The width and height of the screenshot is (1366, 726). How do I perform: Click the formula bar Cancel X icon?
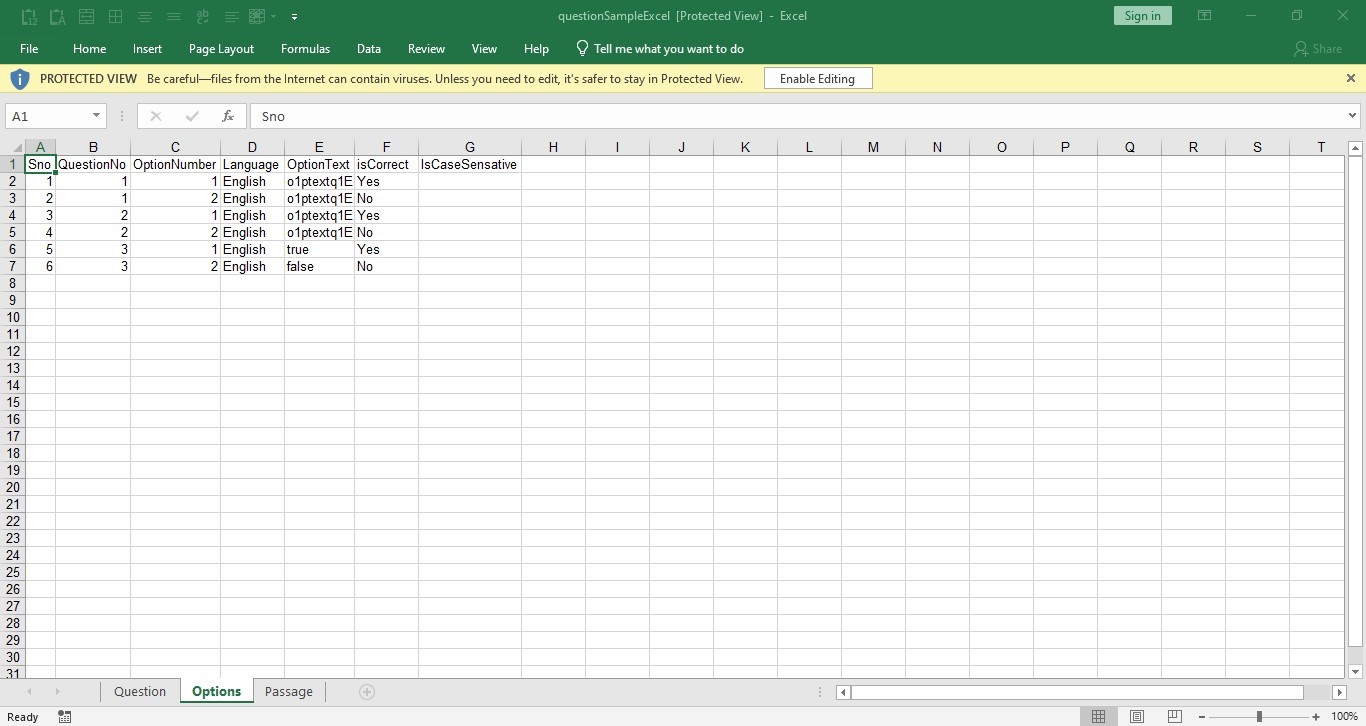point(155,116)
